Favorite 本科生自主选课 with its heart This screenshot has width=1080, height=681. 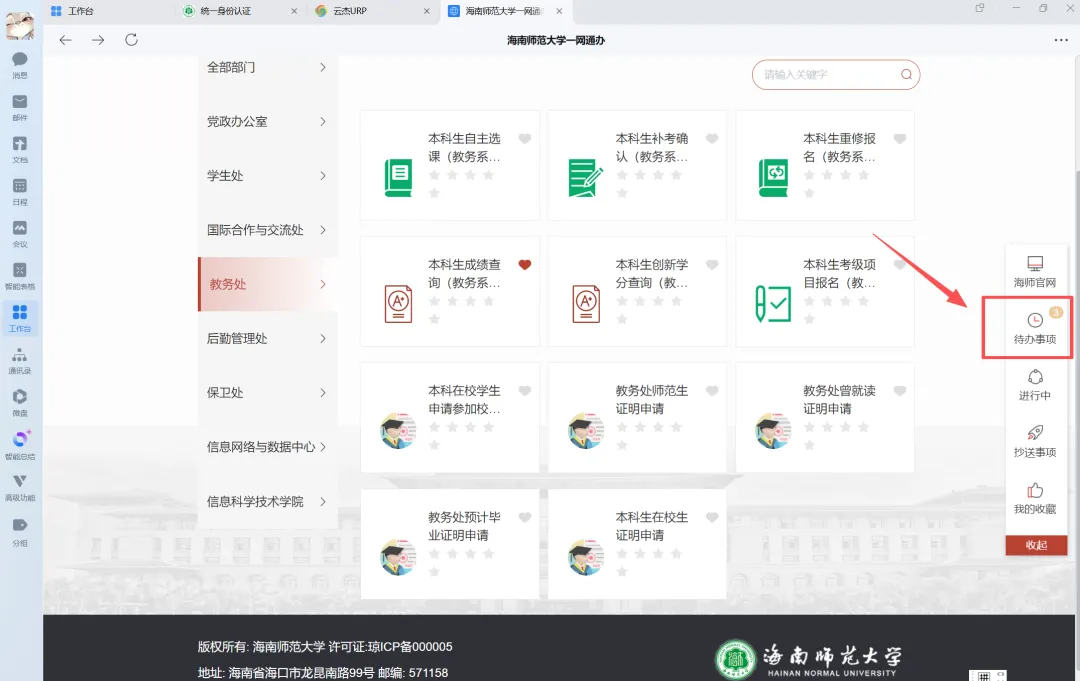(525, 138)
